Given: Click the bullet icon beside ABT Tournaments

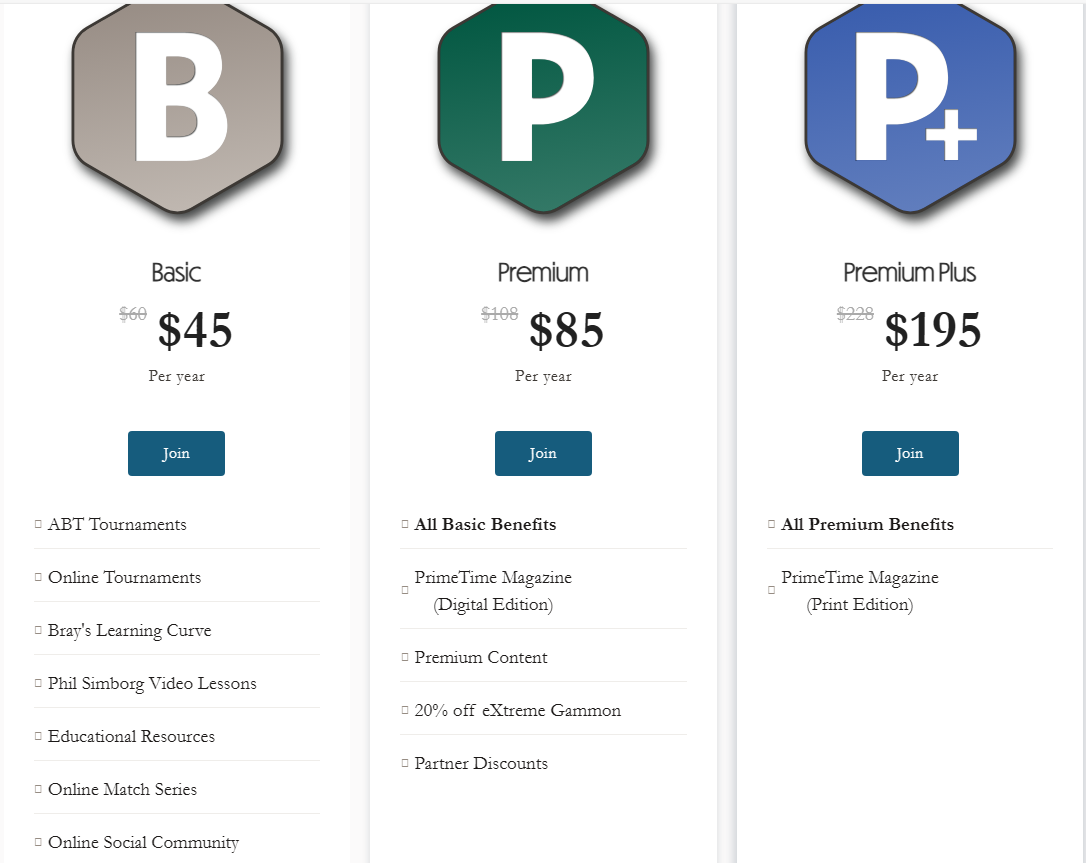Looking at the screenshot, I should tap(38, 524).
